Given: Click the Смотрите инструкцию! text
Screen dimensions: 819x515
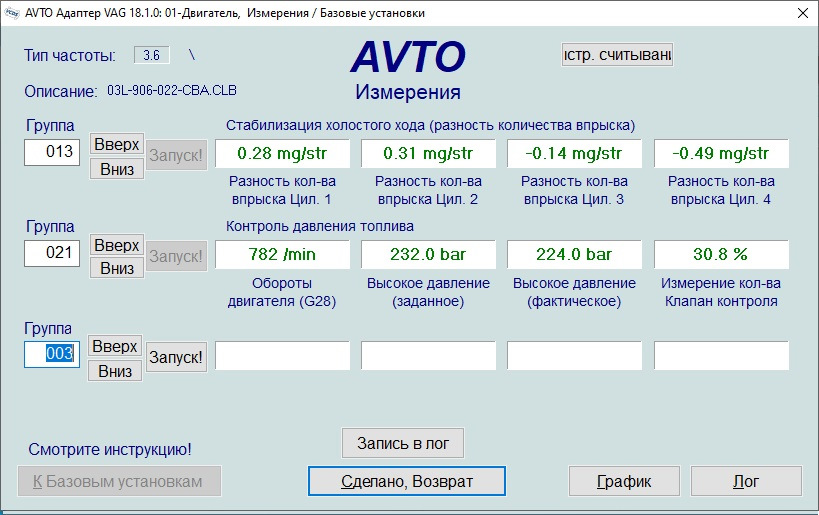Looking at the screenshot, I should pyautogui.click(x=110, y=449).
